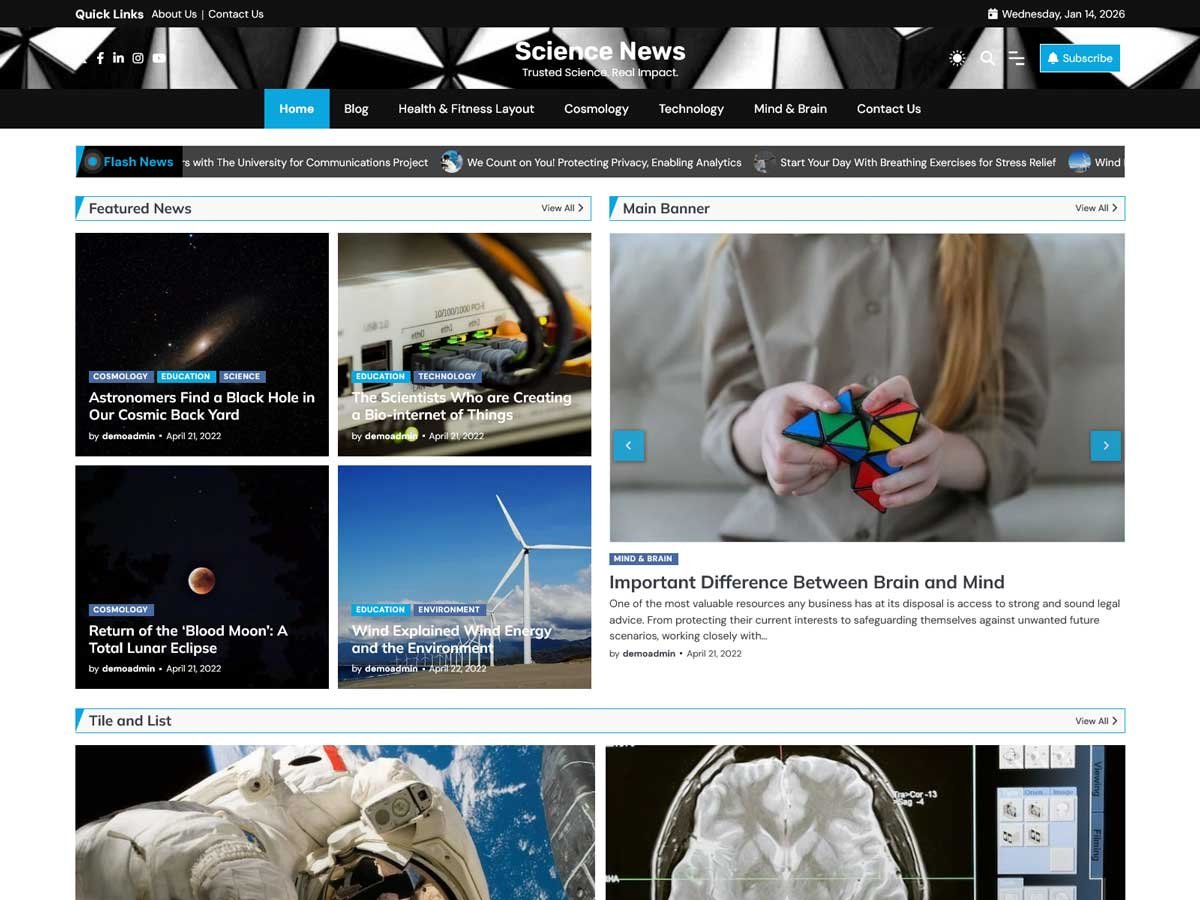Expand View All for Tile and List
This screenshot has height=900, width=1200.
pos(1097,720)
